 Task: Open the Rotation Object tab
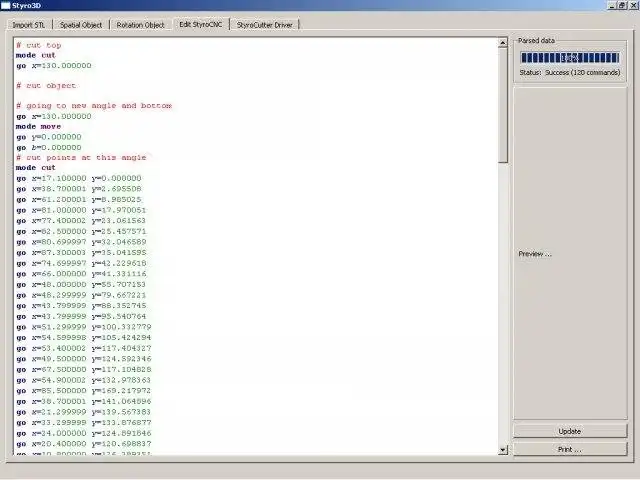click(140, 25)
